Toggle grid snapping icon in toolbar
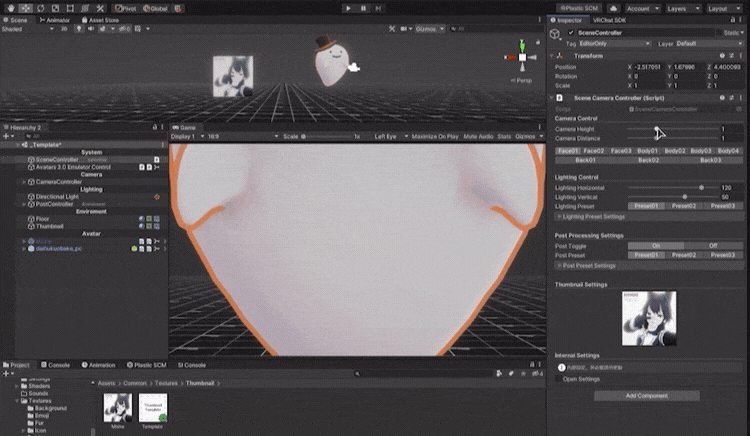The width and height of the screenshot is (750, 436). click(x=178, y=8)
